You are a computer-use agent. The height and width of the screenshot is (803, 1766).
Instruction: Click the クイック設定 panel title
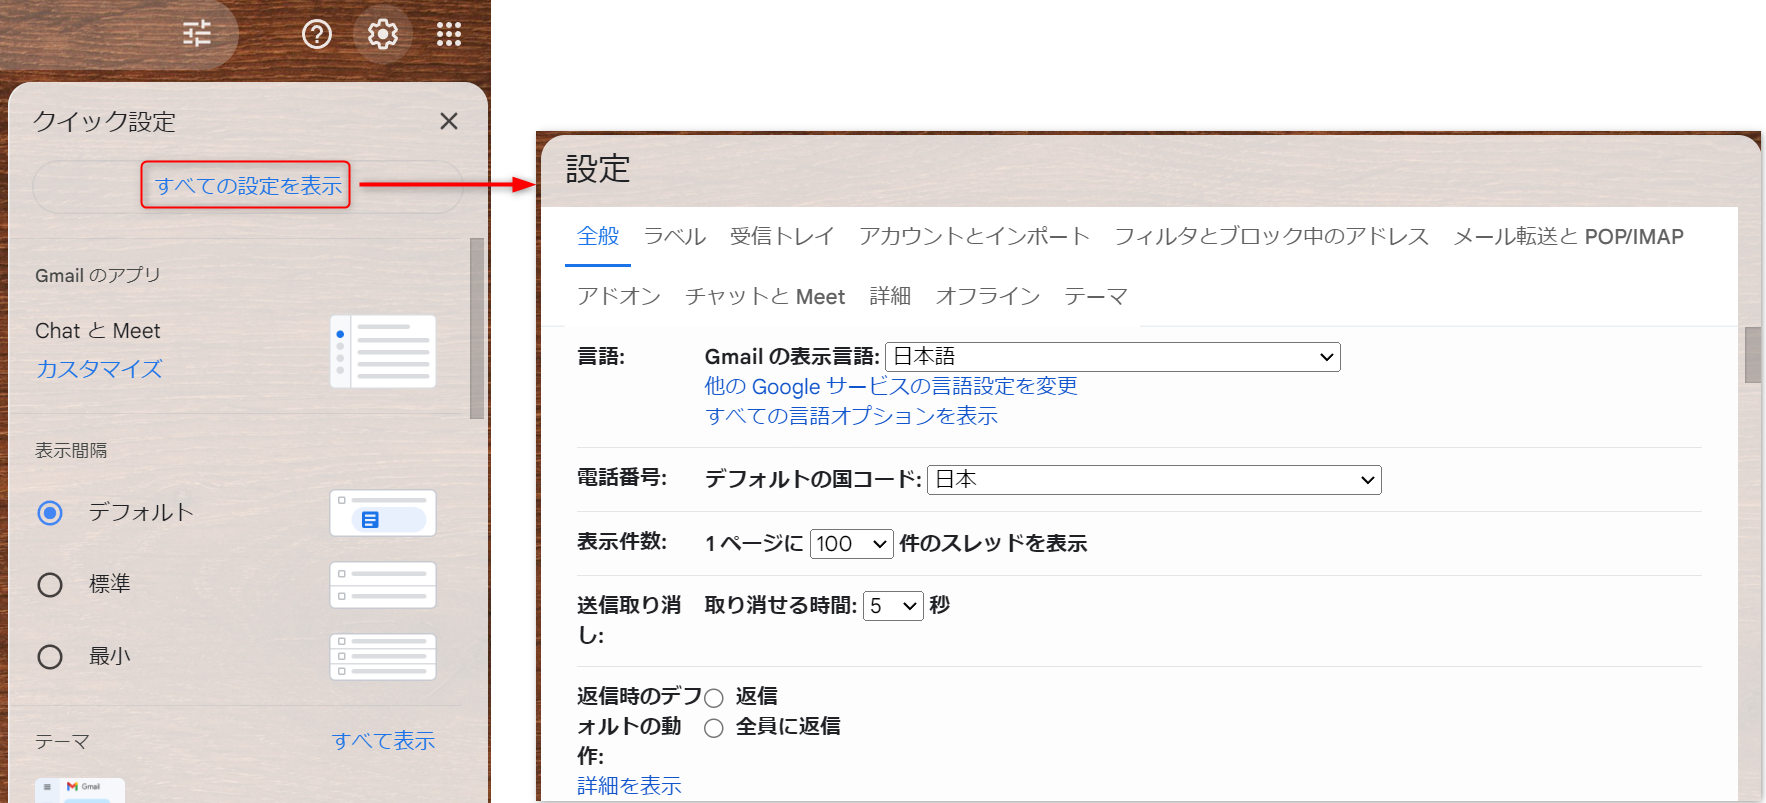point(105,122)
